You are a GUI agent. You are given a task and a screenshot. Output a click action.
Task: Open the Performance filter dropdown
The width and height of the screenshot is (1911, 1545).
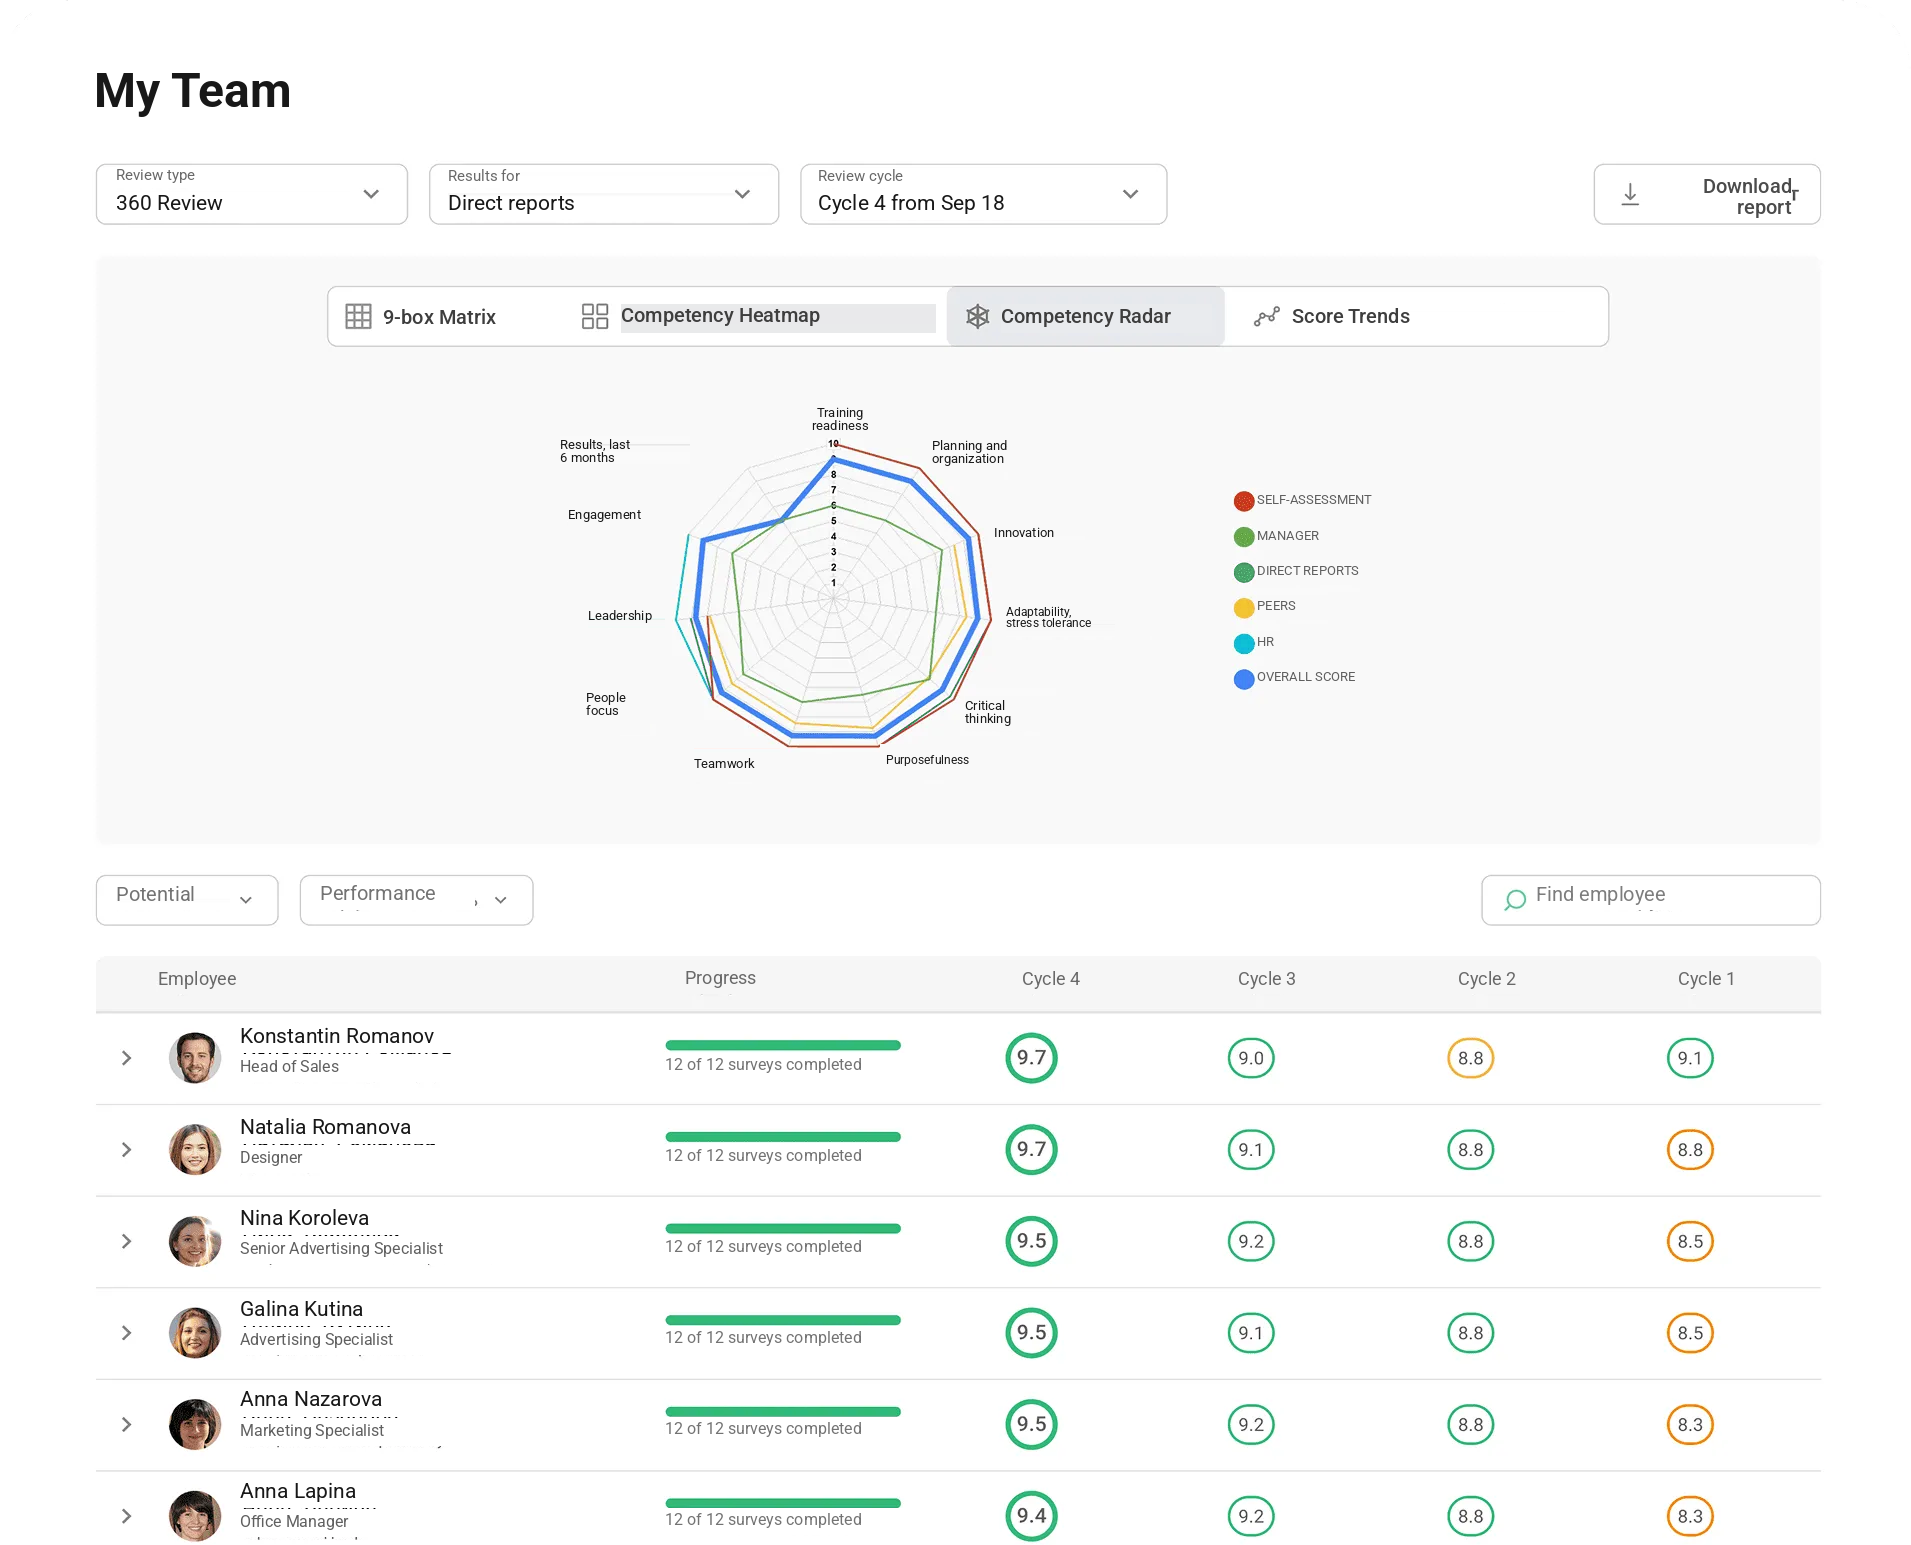click(x=416, y=900)
